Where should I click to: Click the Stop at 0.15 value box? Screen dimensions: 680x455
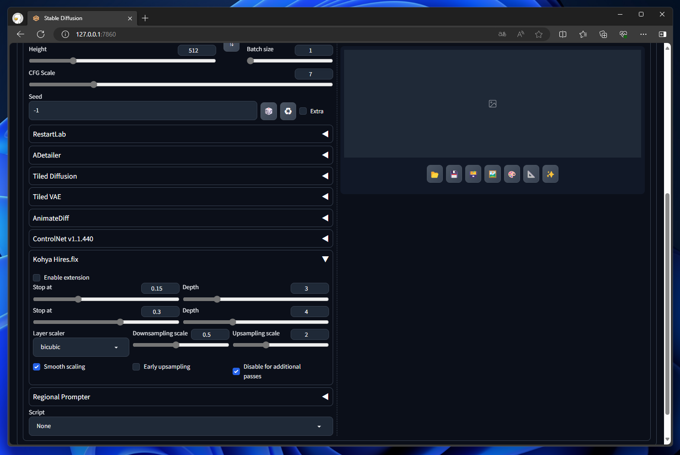[x=160, y=288]
